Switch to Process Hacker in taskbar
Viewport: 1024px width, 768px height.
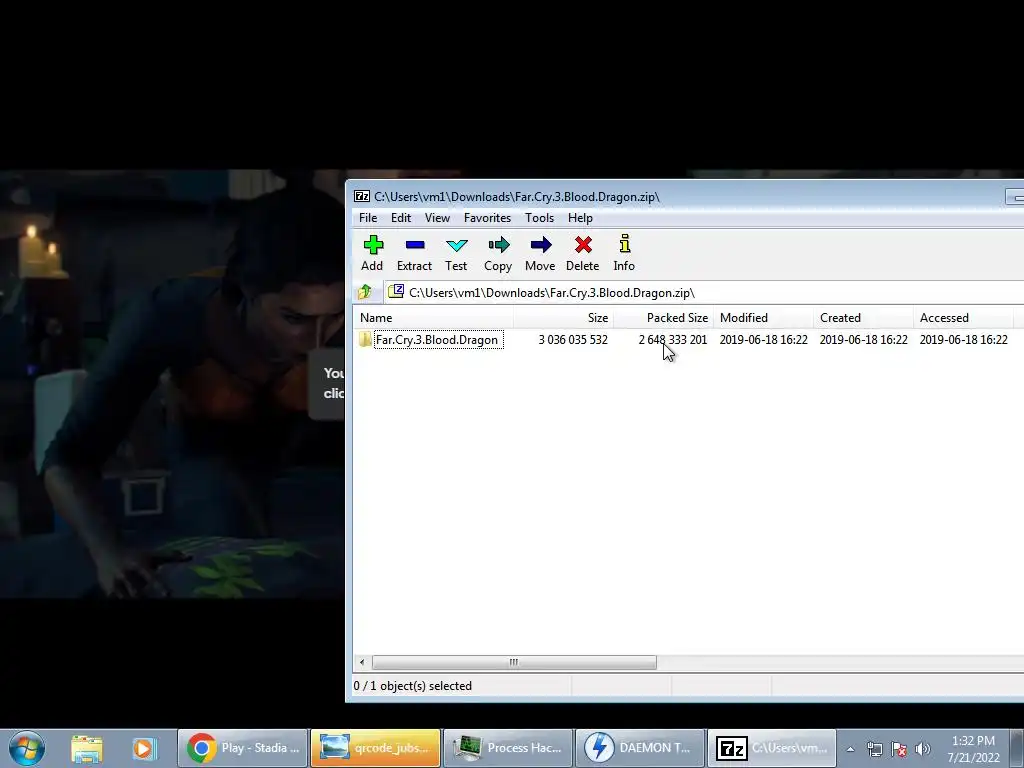click(x=508, y=748)
